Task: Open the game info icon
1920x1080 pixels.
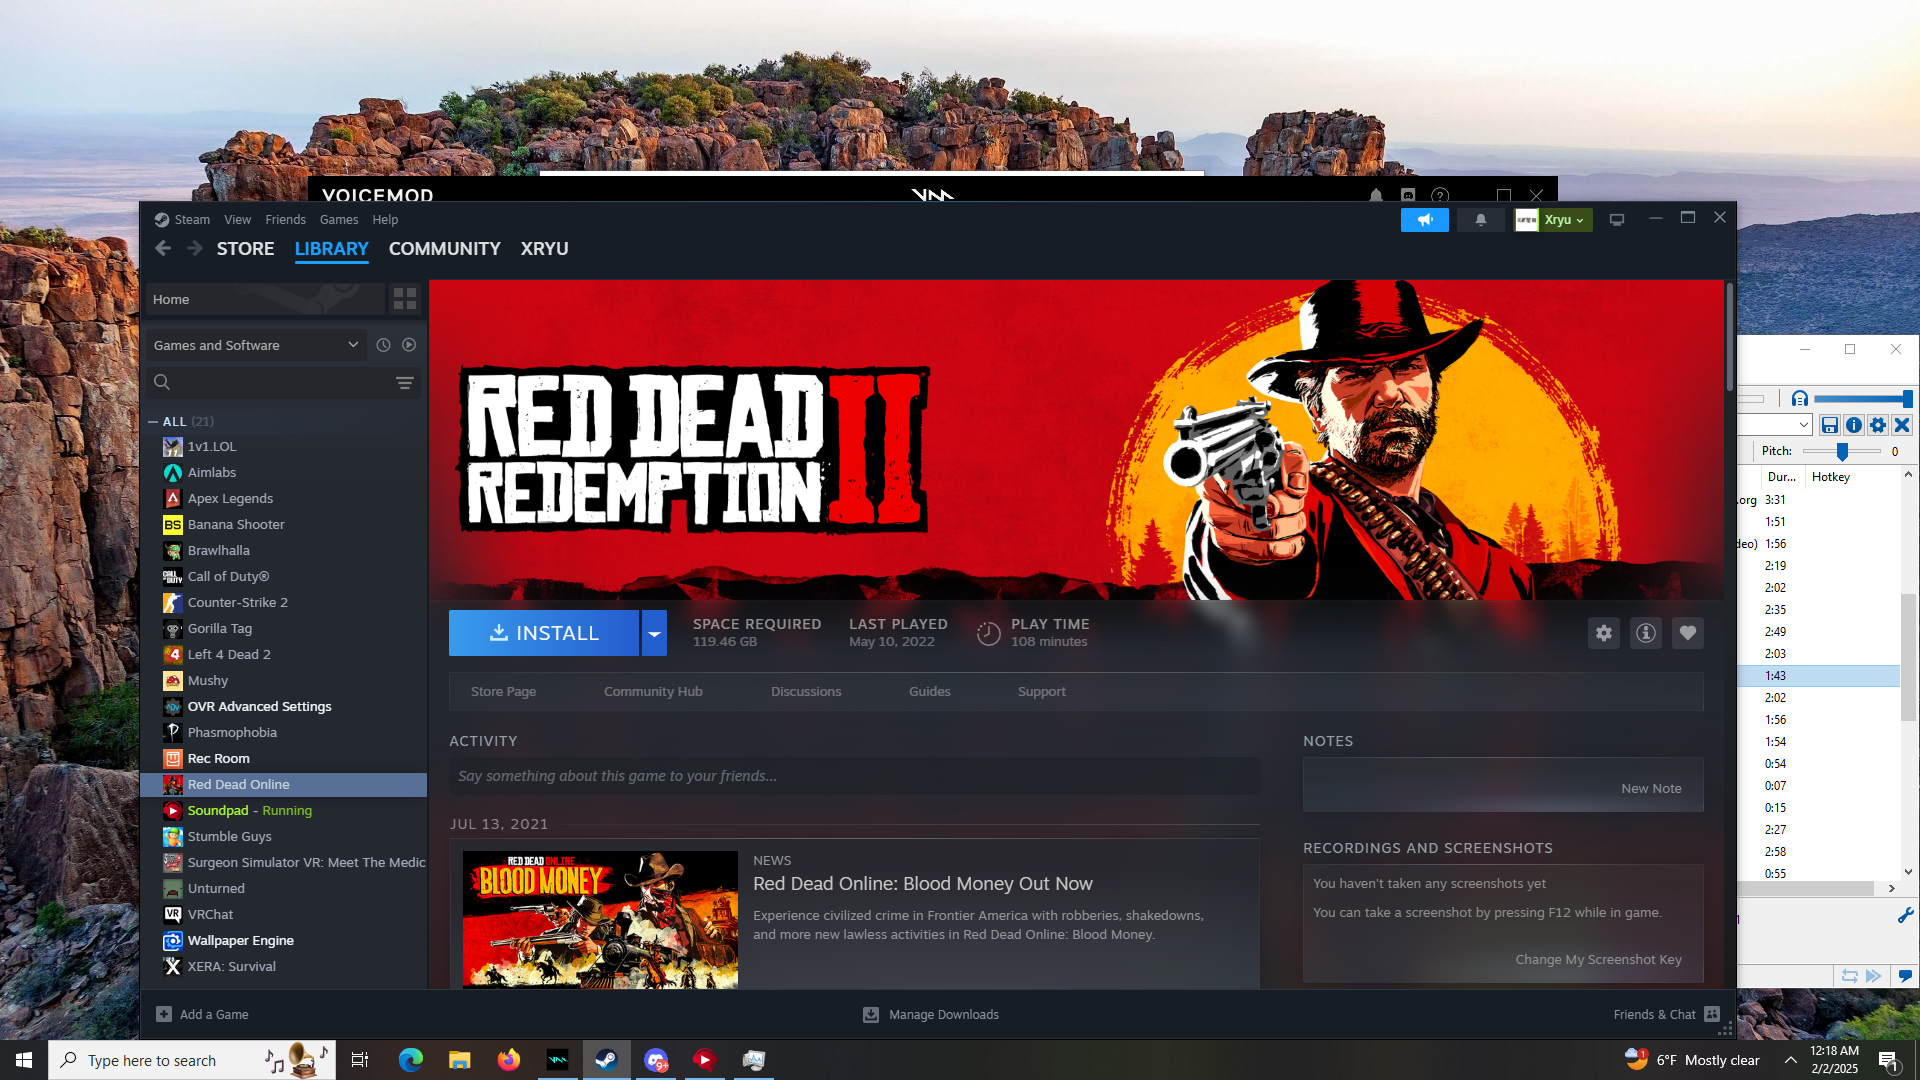Action: coord(1646,633)
